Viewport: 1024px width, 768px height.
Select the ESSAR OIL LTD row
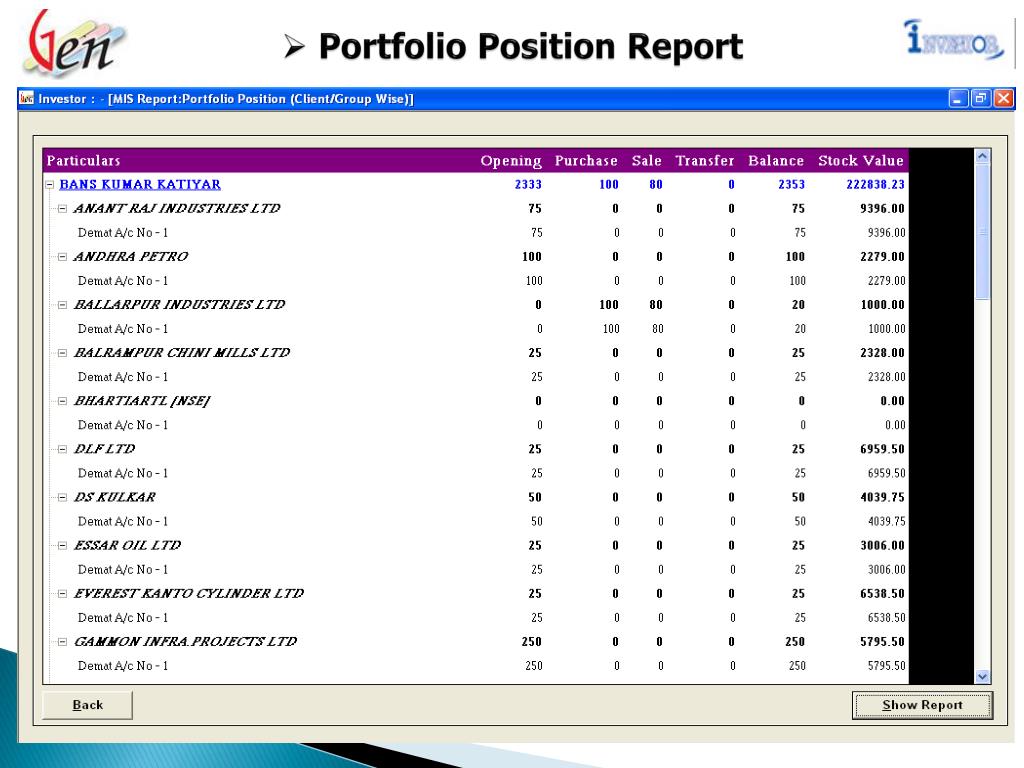[x=475, y=545]
